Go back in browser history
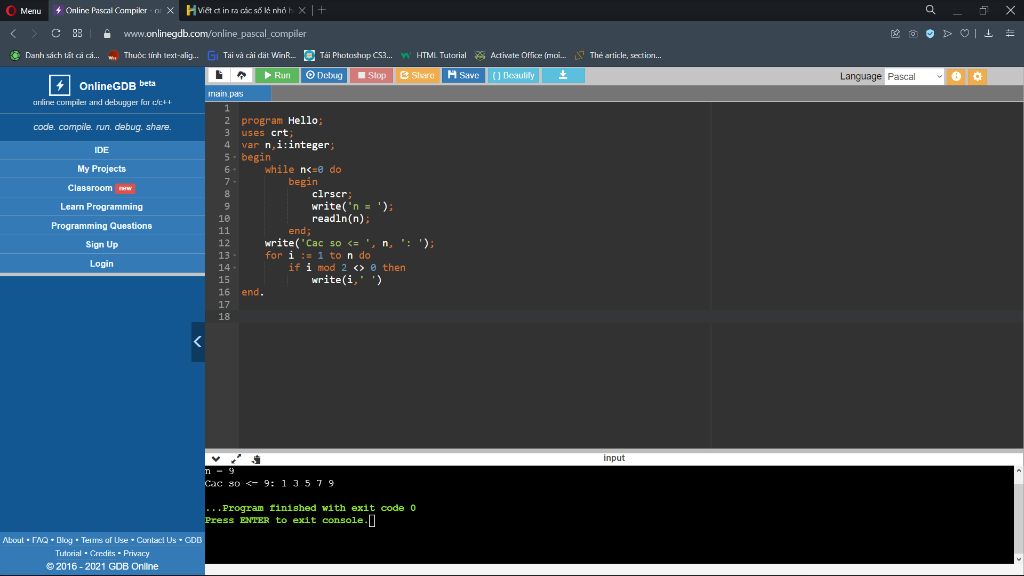The height and width of the screenshot is (576, 1024). pyautogui.click(x=13, y=33)
